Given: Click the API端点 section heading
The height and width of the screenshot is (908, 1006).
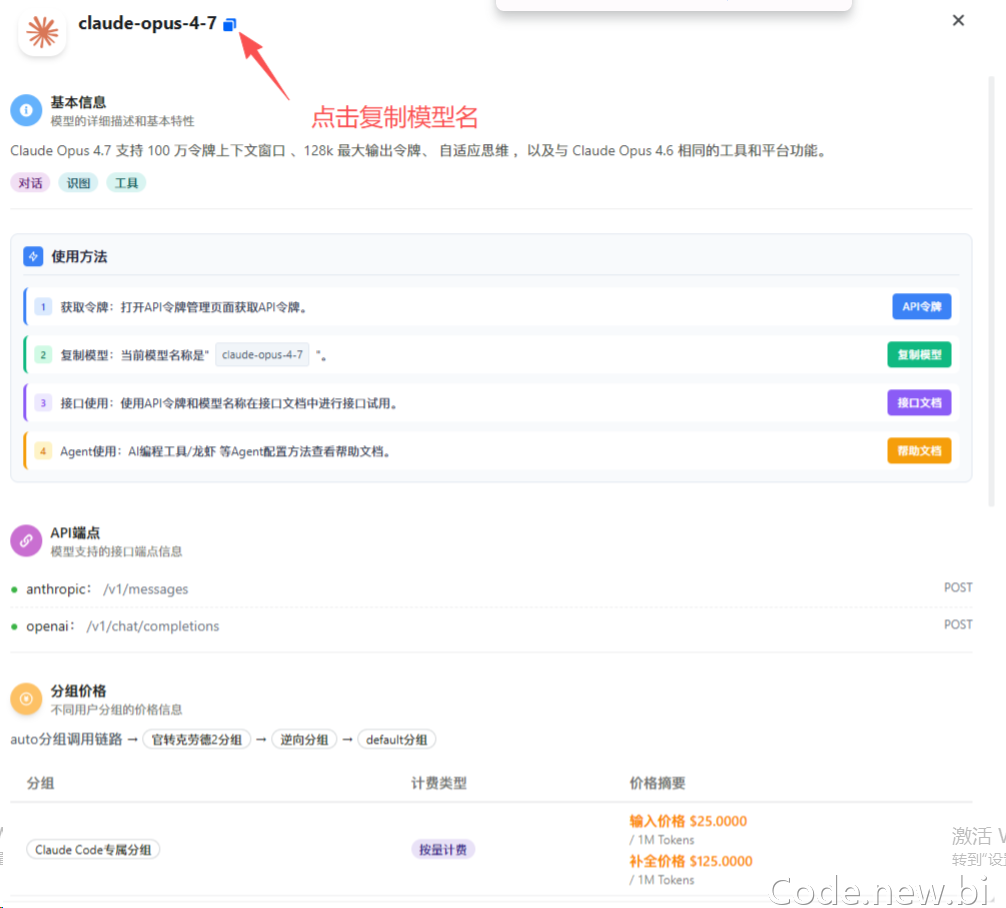Looking at the screenshot, I should 76,533.
